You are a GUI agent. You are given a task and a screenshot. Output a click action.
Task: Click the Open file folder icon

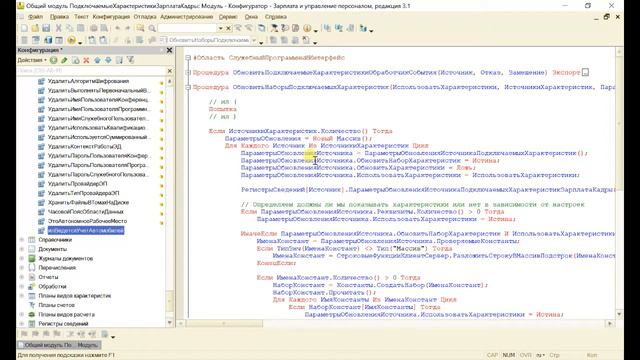point(35,28)
